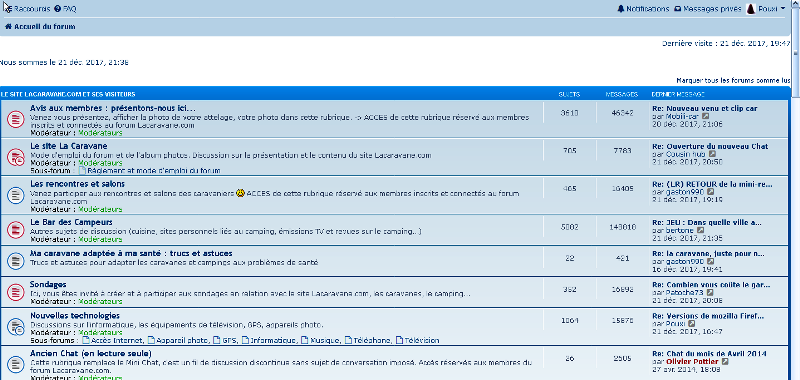Click Modérateurs link under Sondages
Screen dimensions: 800x380
(x=100, y=301)
